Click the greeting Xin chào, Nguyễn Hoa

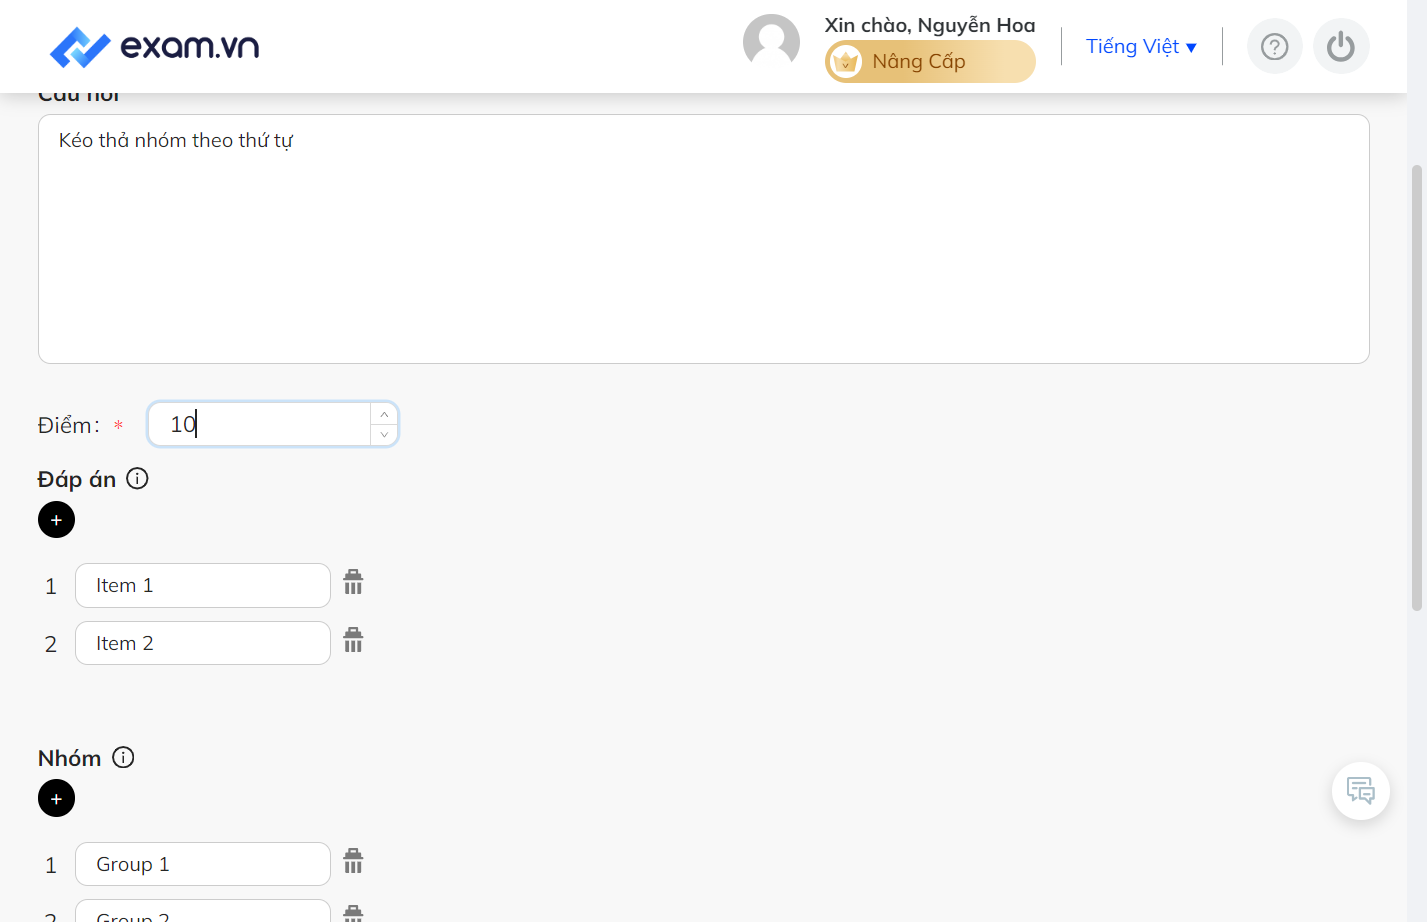(930, 25)
